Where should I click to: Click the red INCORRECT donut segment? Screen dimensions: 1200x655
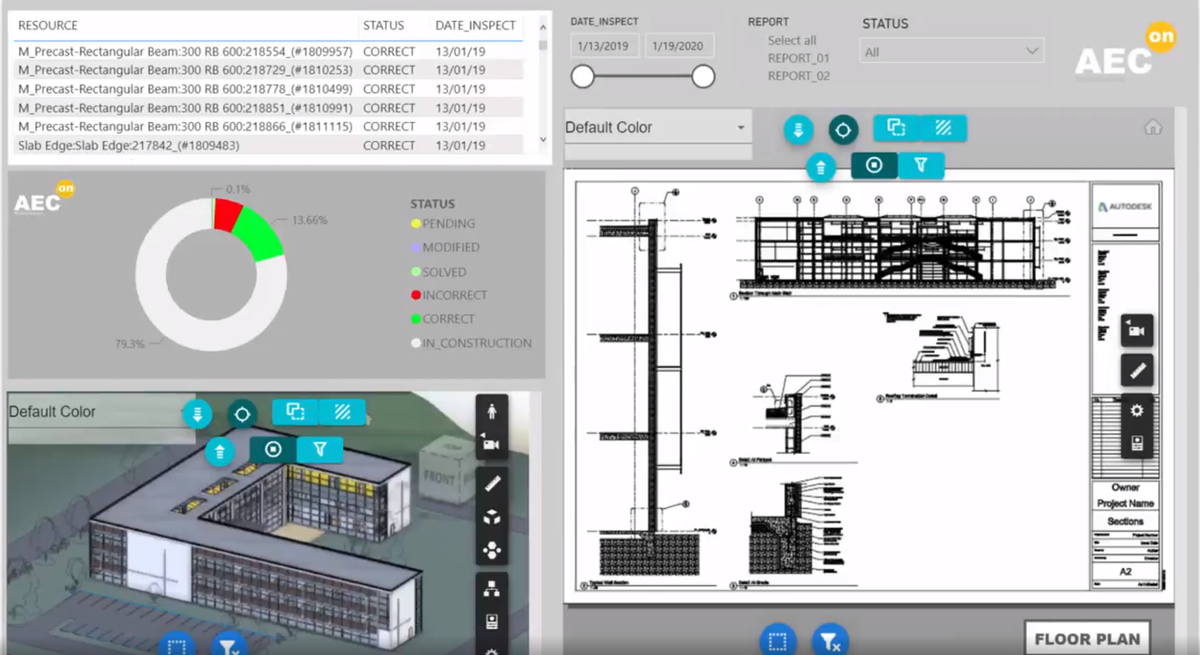[x=228, y=214]
